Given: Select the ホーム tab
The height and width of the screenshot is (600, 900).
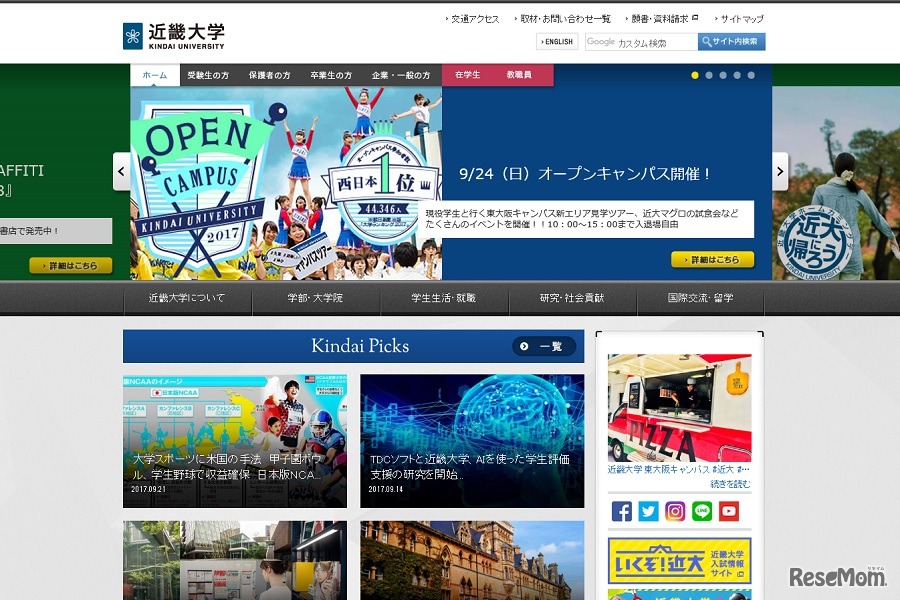Looking at the screenshot, I should [x=155, y=73].
